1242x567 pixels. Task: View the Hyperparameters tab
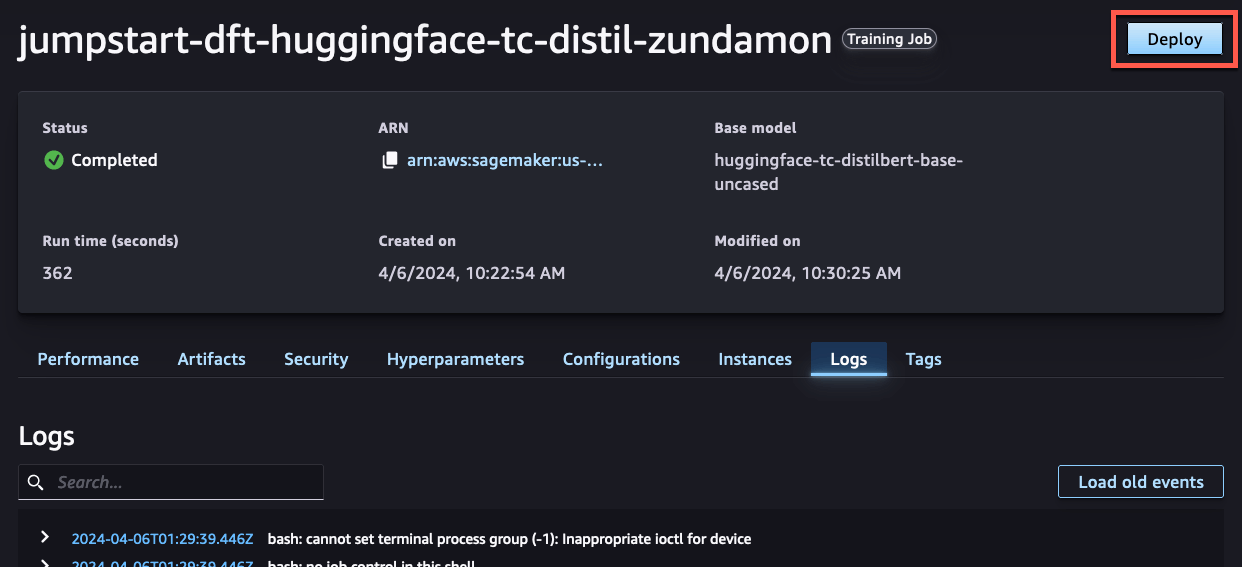455,359
